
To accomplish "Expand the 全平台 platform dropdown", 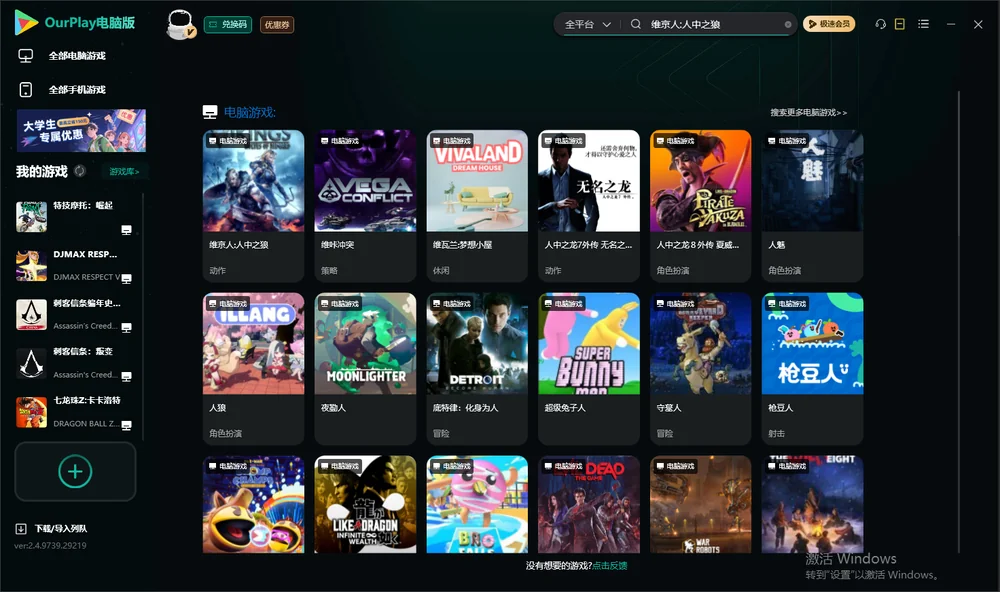I will click(x=587, y=24).
